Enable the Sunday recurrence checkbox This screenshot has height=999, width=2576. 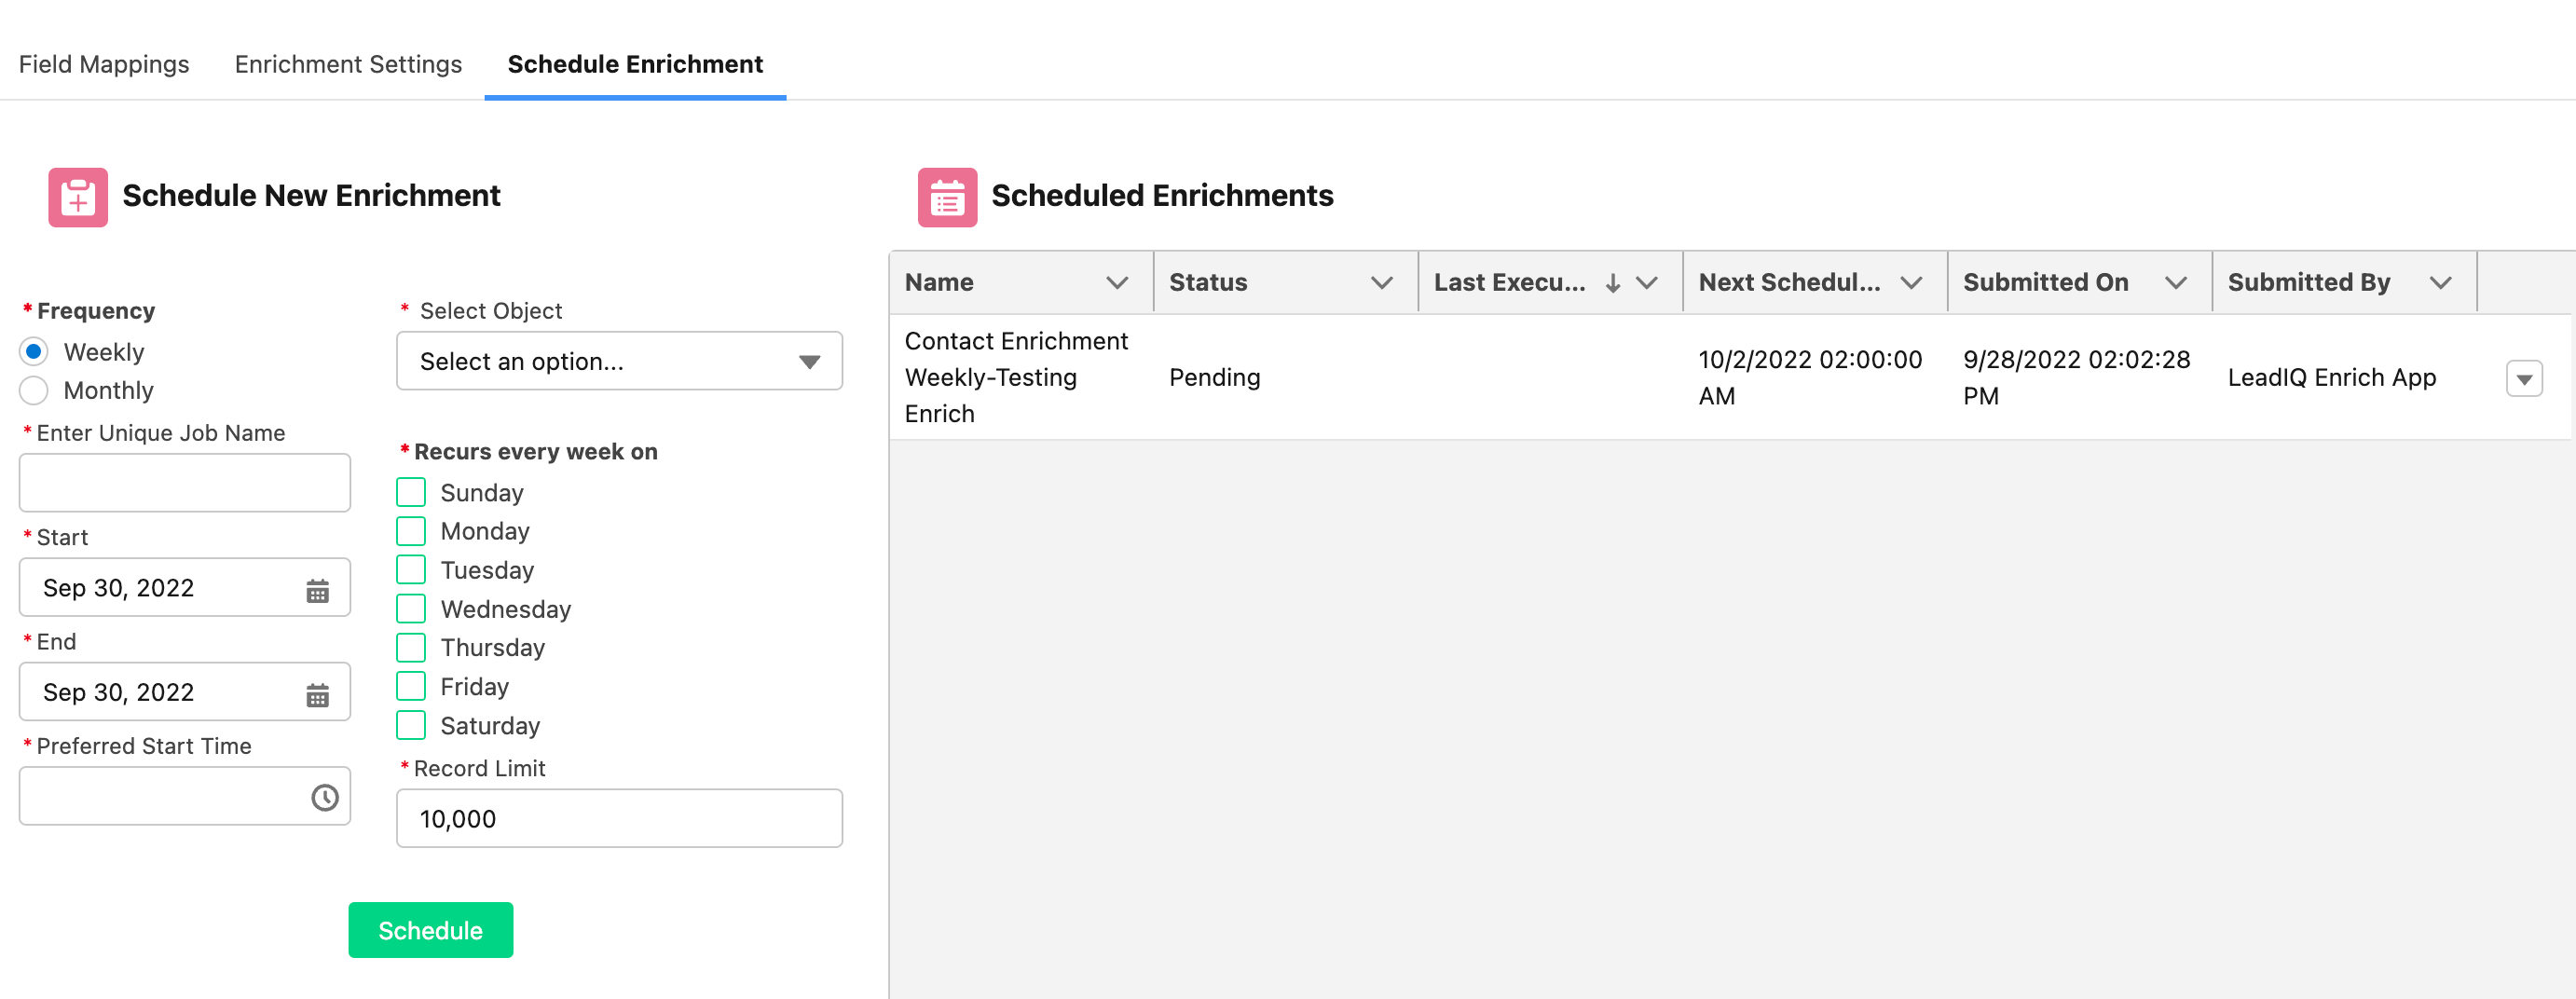pos(411,493)
